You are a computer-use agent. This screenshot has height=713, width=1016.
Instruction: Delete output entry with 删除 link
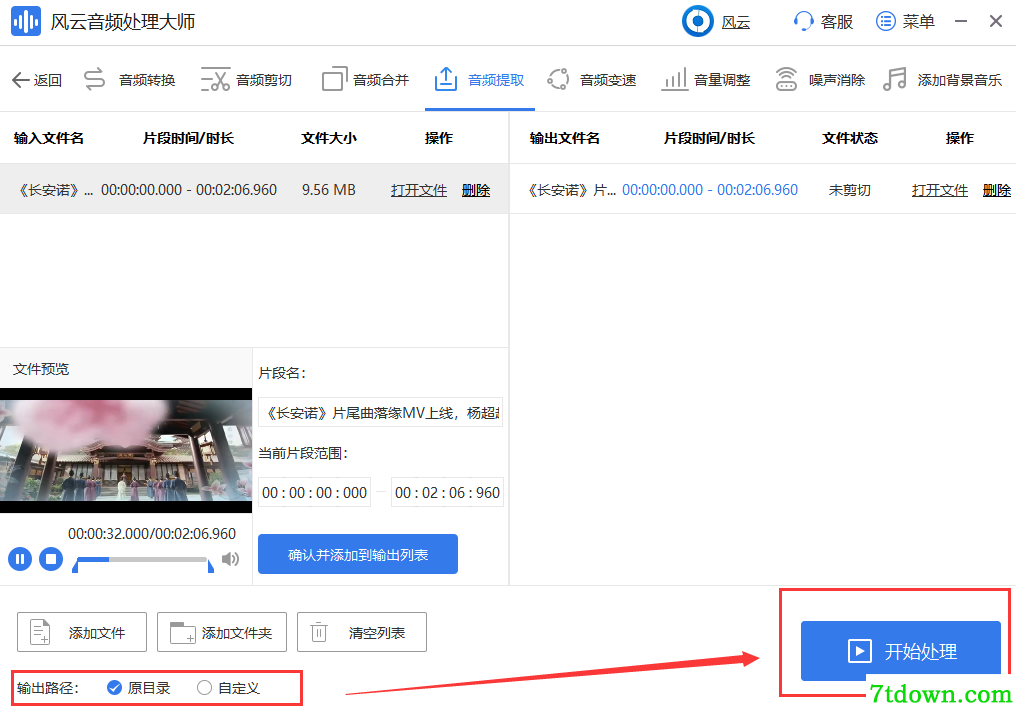click(997, 190)
